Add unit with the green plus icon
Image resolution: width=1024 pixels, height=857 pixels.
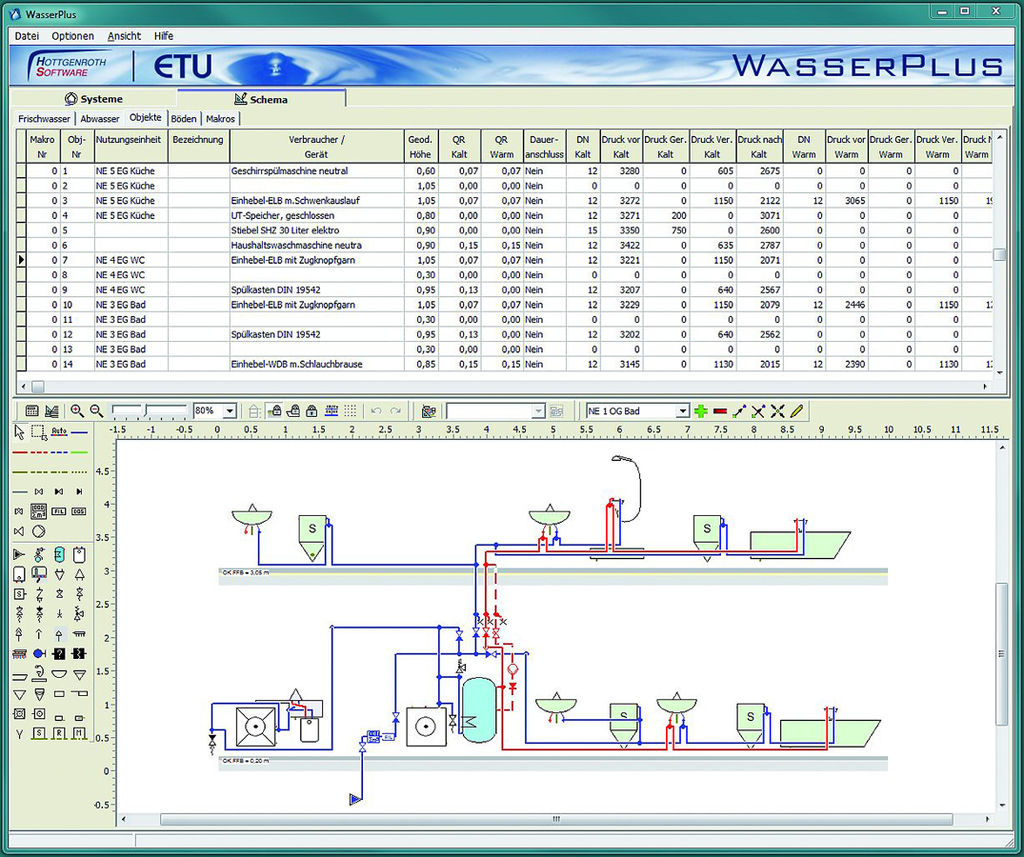[701, 411]
